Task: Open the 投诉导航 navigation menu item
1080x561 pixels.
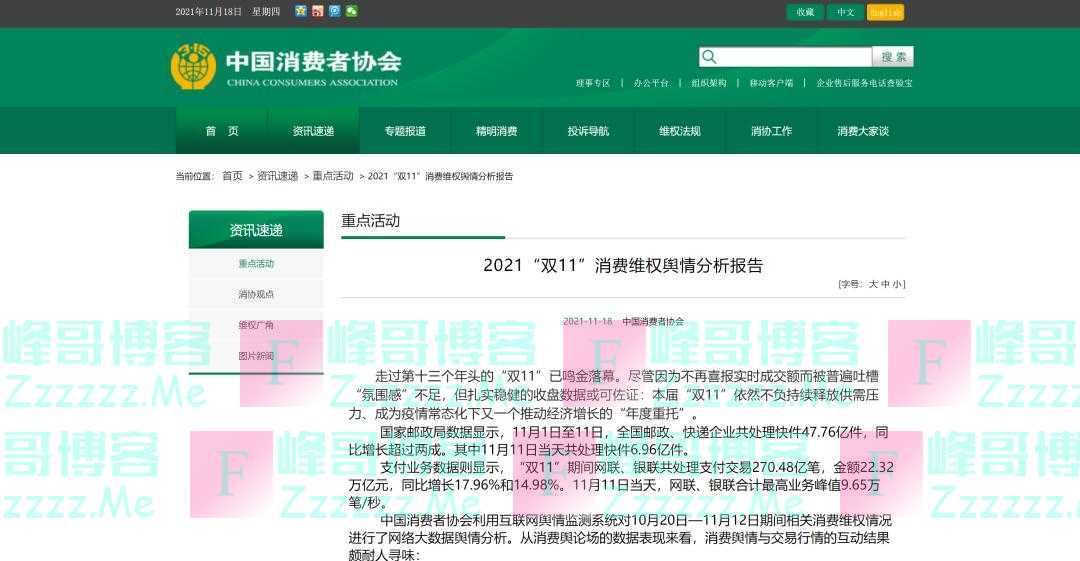Action: pos(588,131)
